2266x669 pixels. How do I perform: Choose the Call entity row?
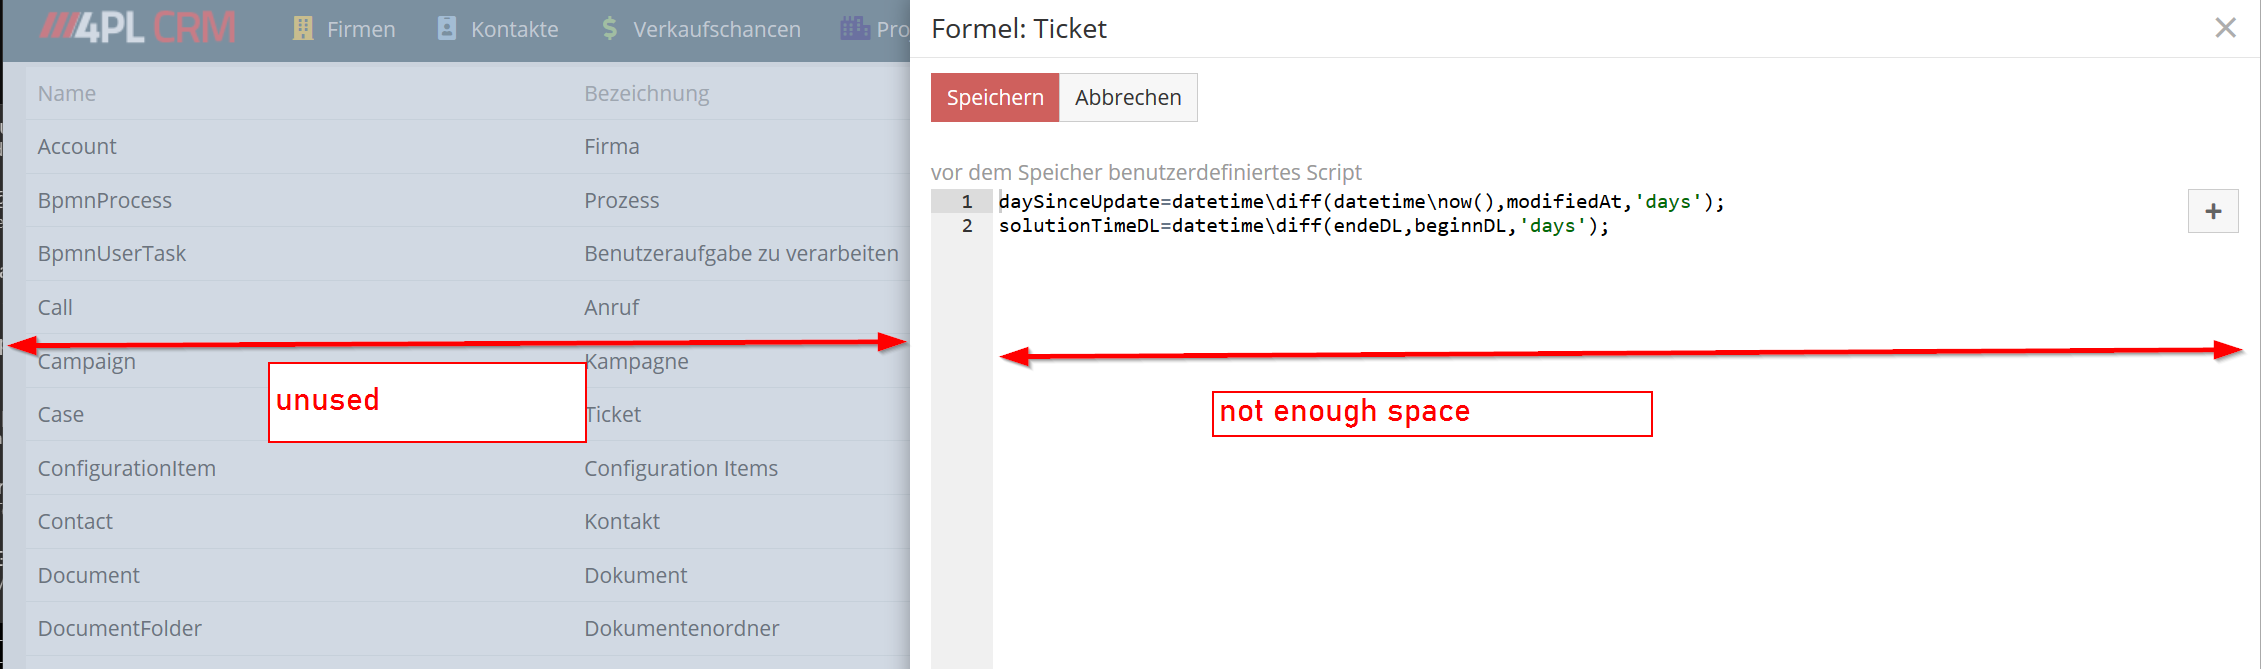55,308
